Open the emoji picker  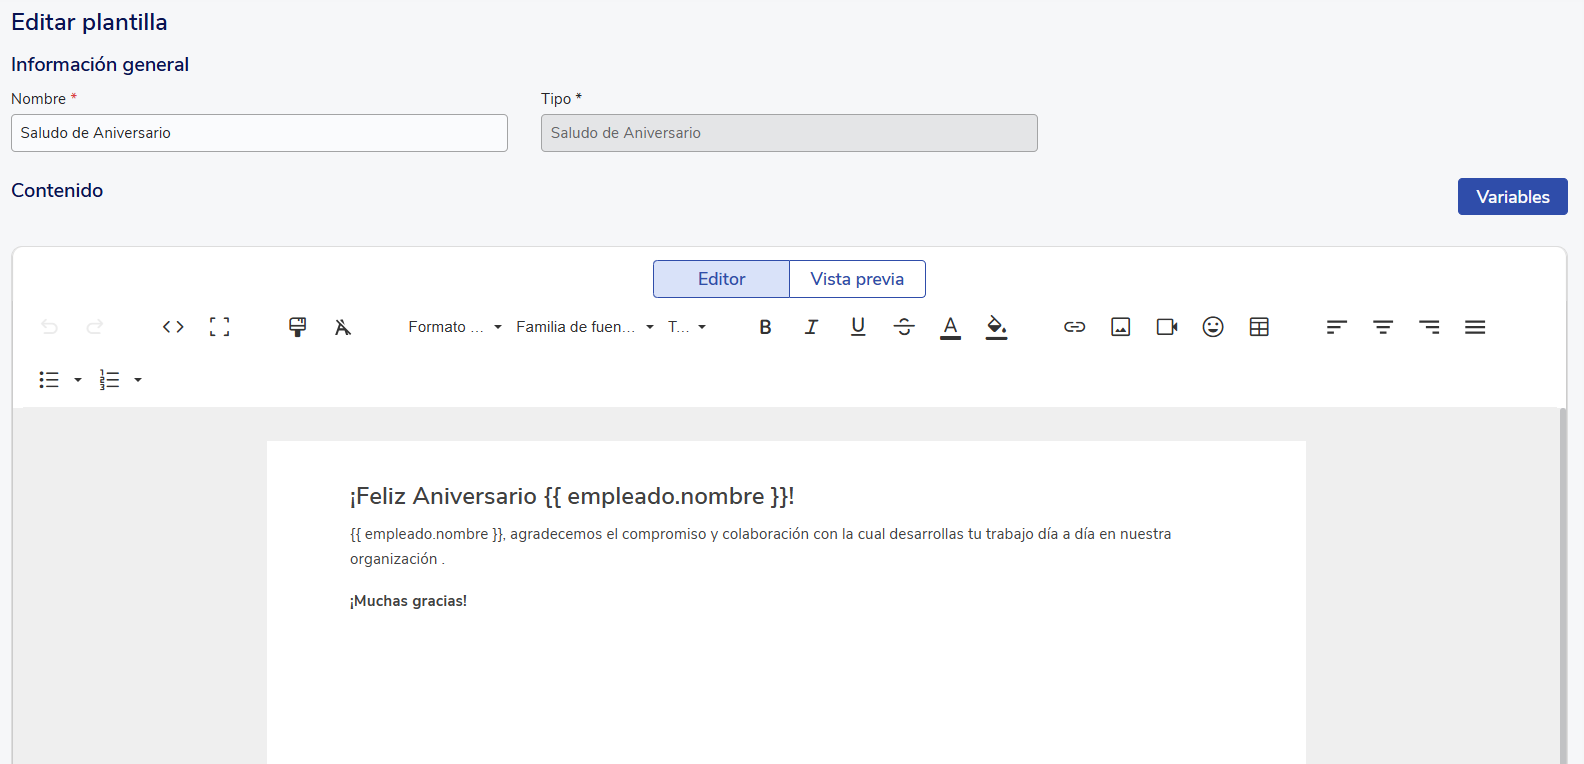(1212, 327)
